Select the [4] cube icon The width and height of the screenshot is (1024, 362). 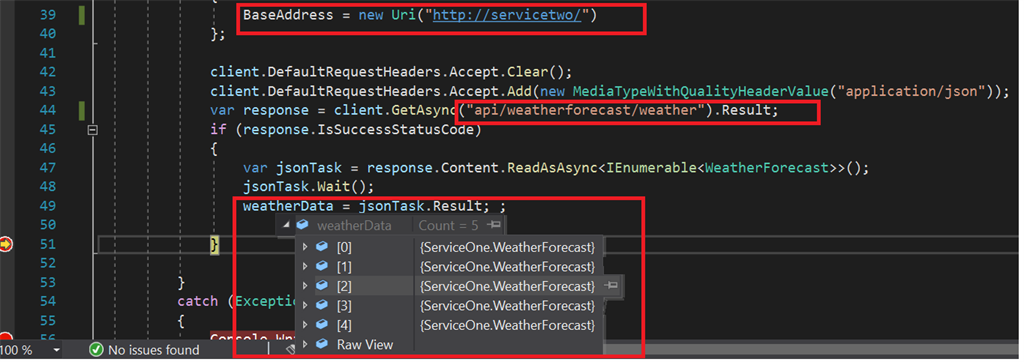click(x=321, y=325)
